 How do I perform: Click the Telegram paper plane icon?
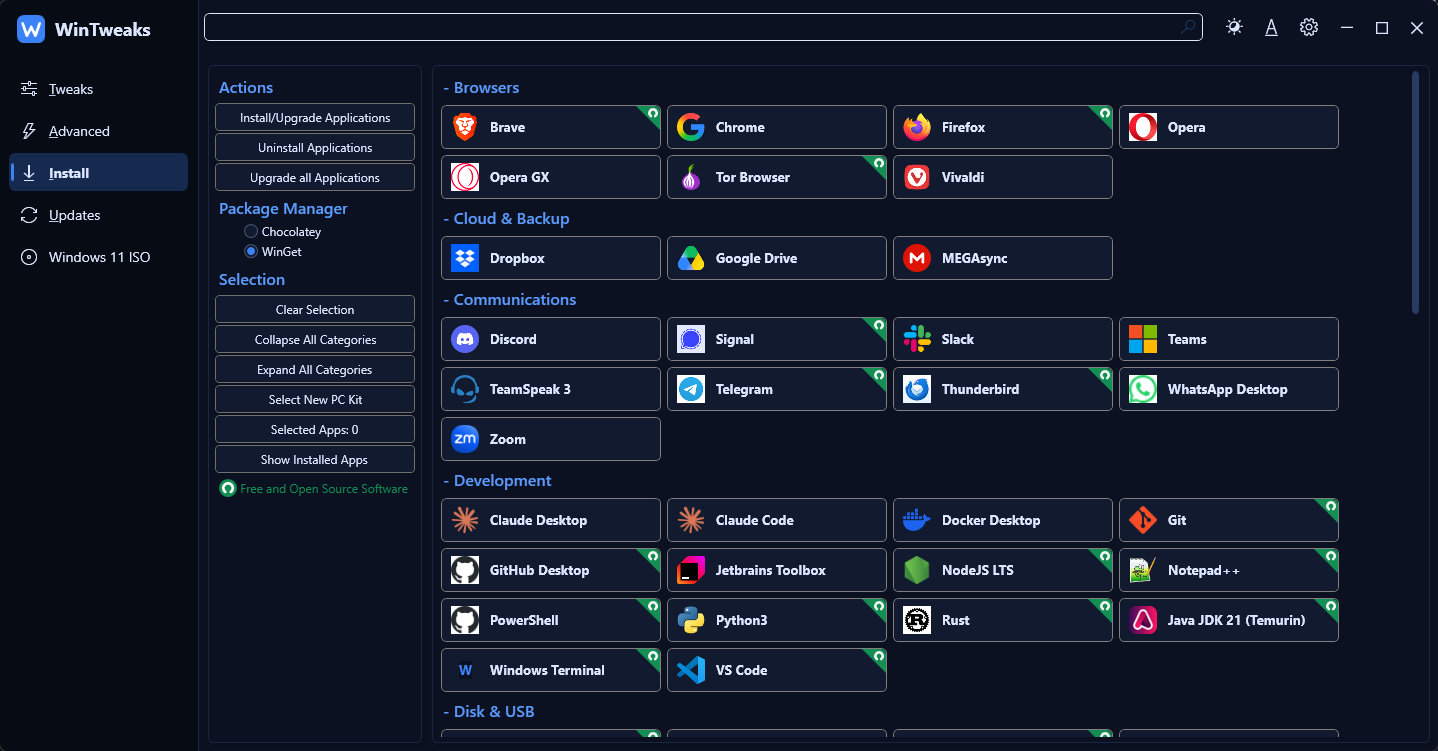pos(690,389)
